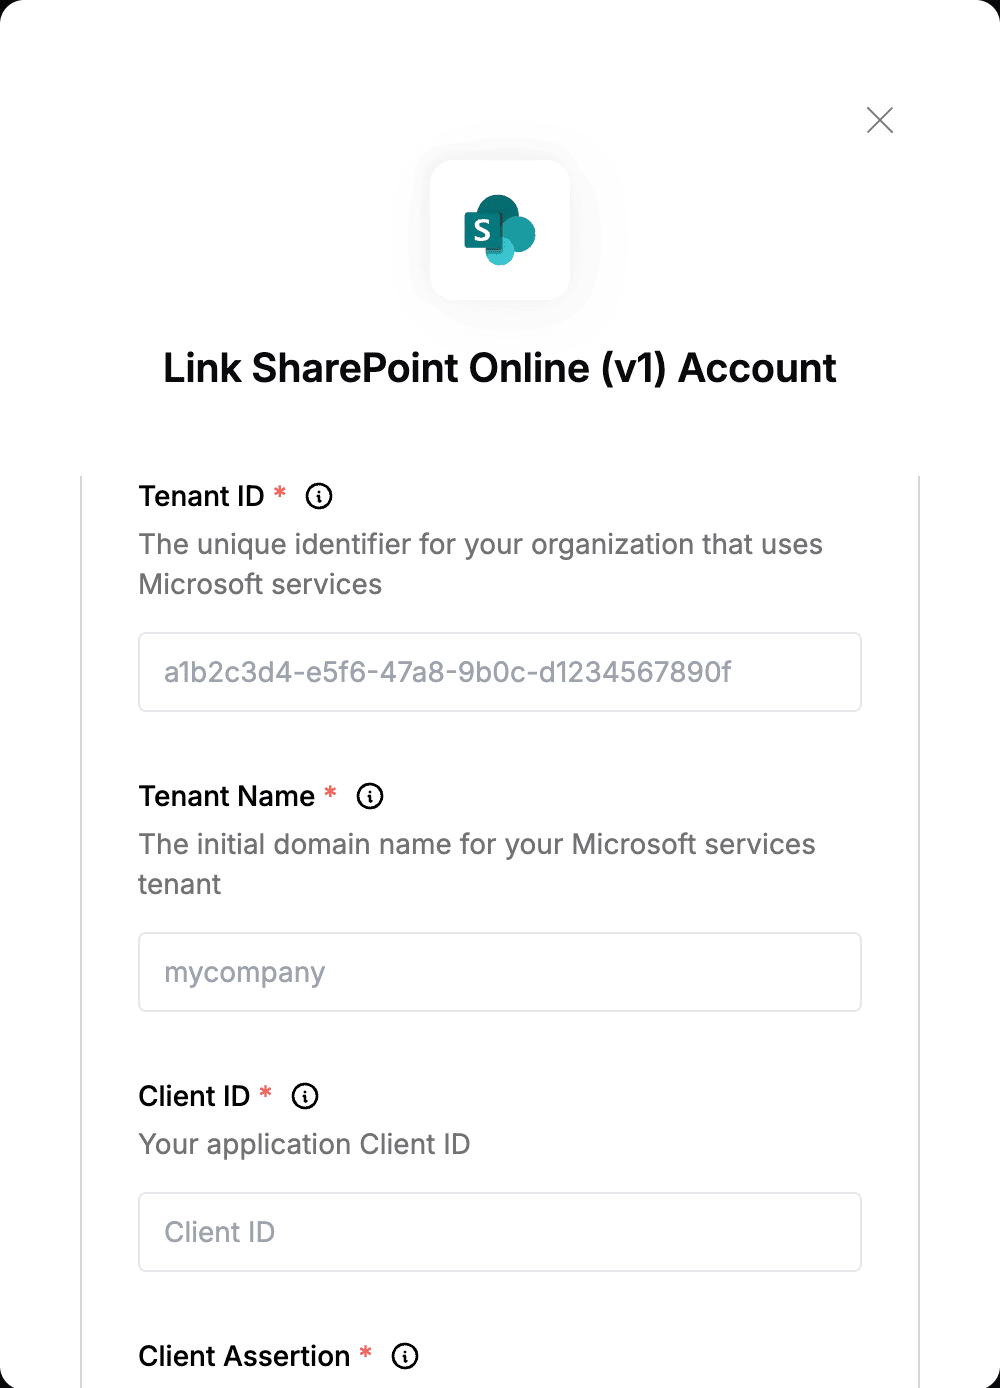Click the required asterisk beside Tenant Name
The height and width of the screenshot is (1388, 1000).
coord(331,791)
